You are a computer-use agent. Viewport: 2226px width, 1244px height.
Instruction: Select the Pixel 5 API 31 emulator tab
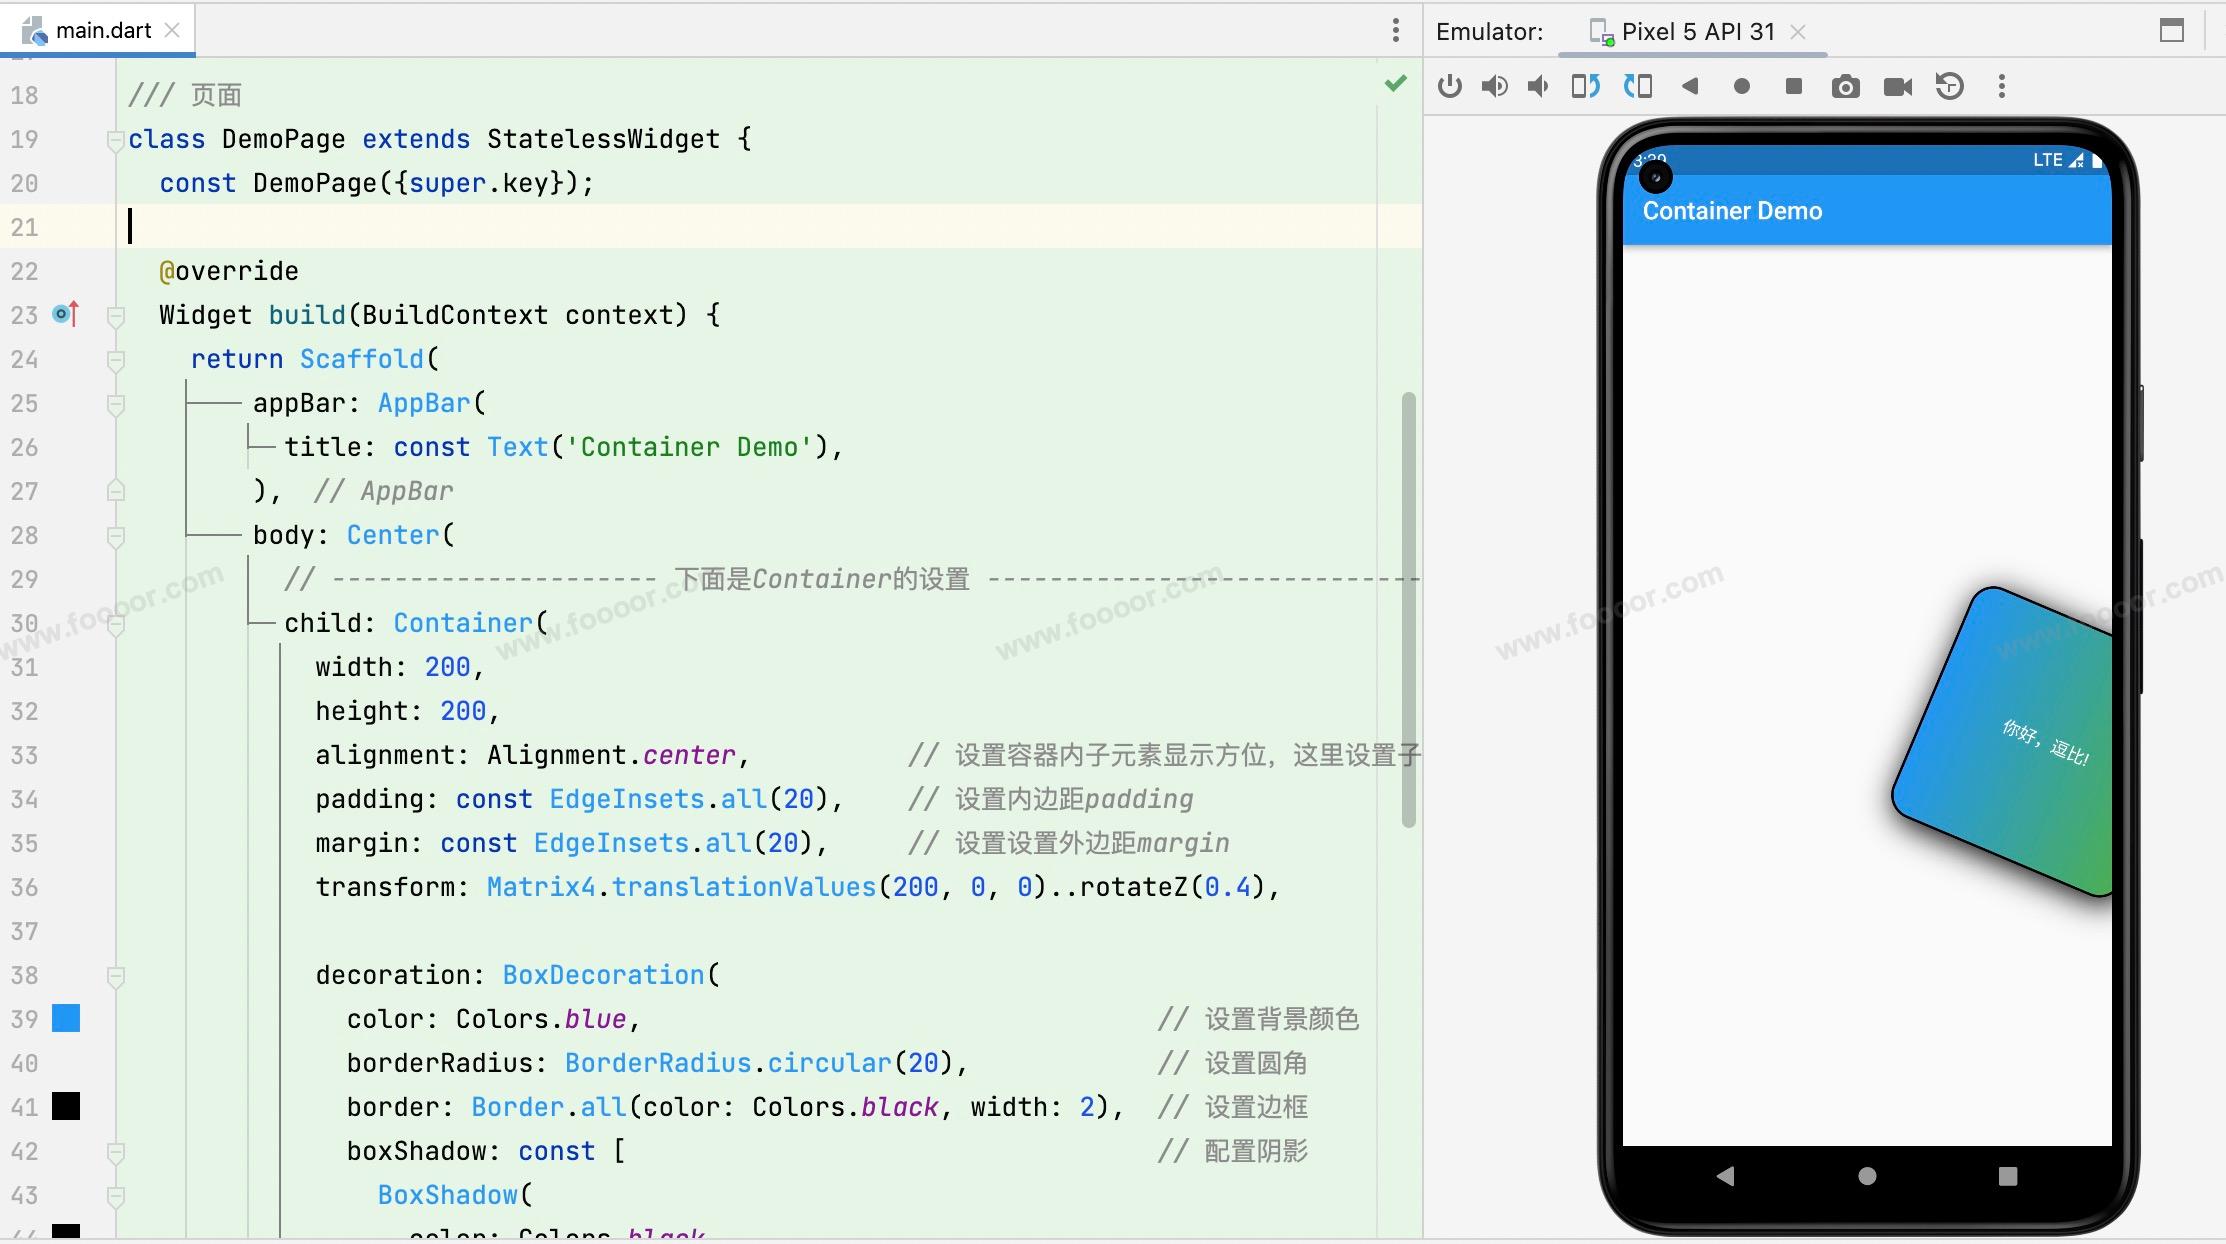click(1696, 32)
